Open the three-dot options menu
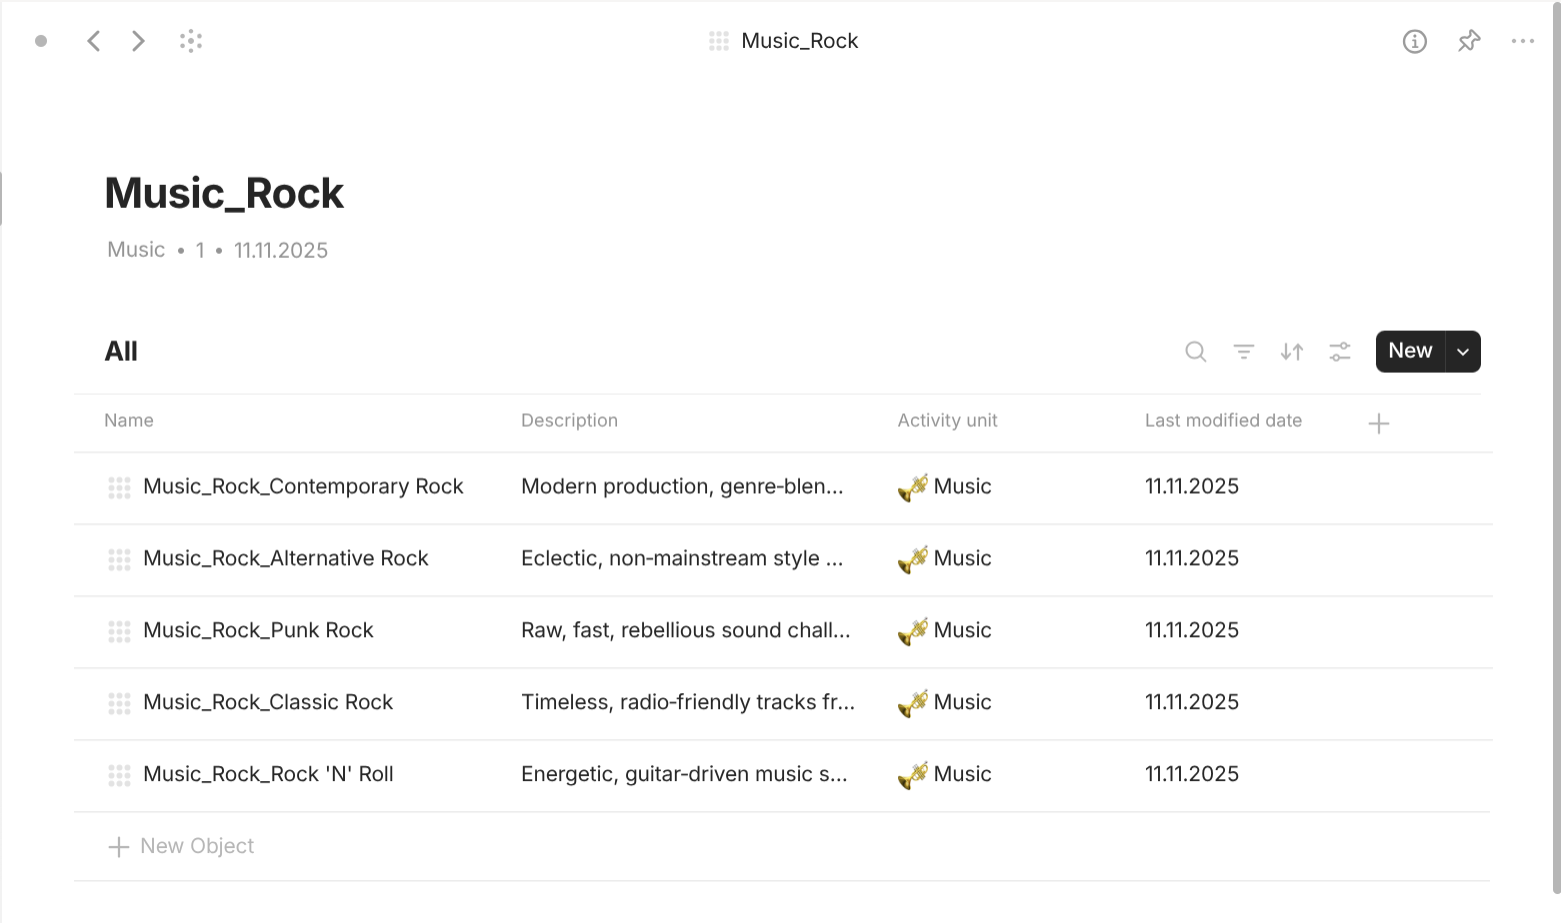The height and width of the screenshot is (923, 1561). pos(1523,41)
